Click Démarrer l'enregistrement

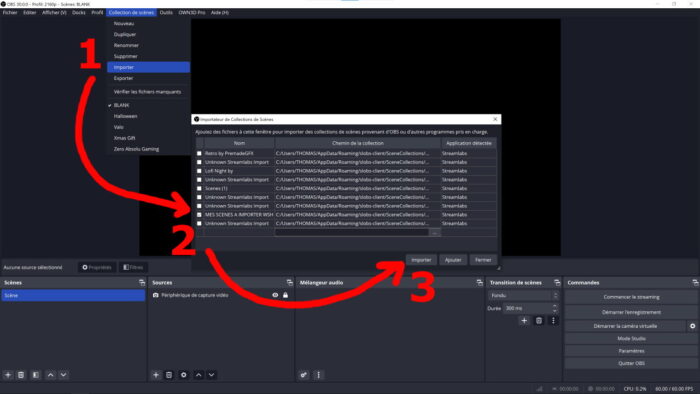tap(631, 312)
